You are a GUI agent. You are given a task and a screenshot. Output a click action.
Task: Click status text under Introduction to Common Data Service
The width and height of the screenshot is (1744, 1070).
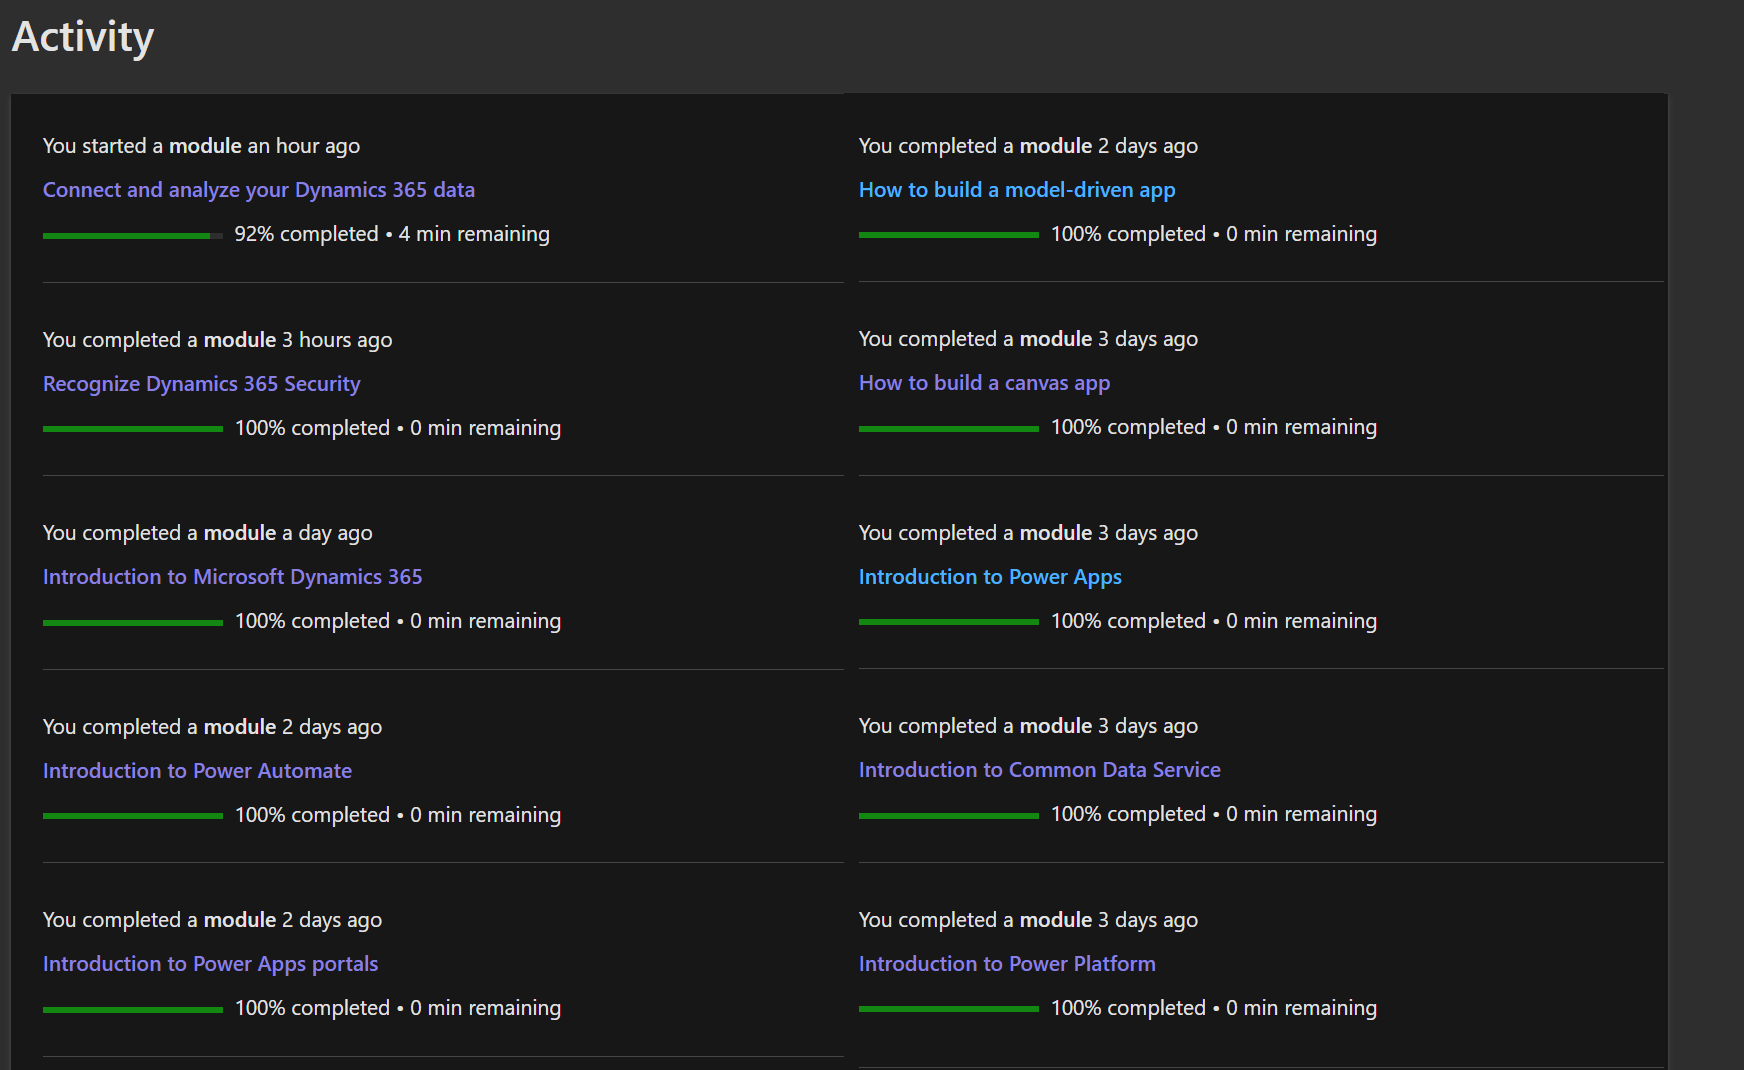1214,814
